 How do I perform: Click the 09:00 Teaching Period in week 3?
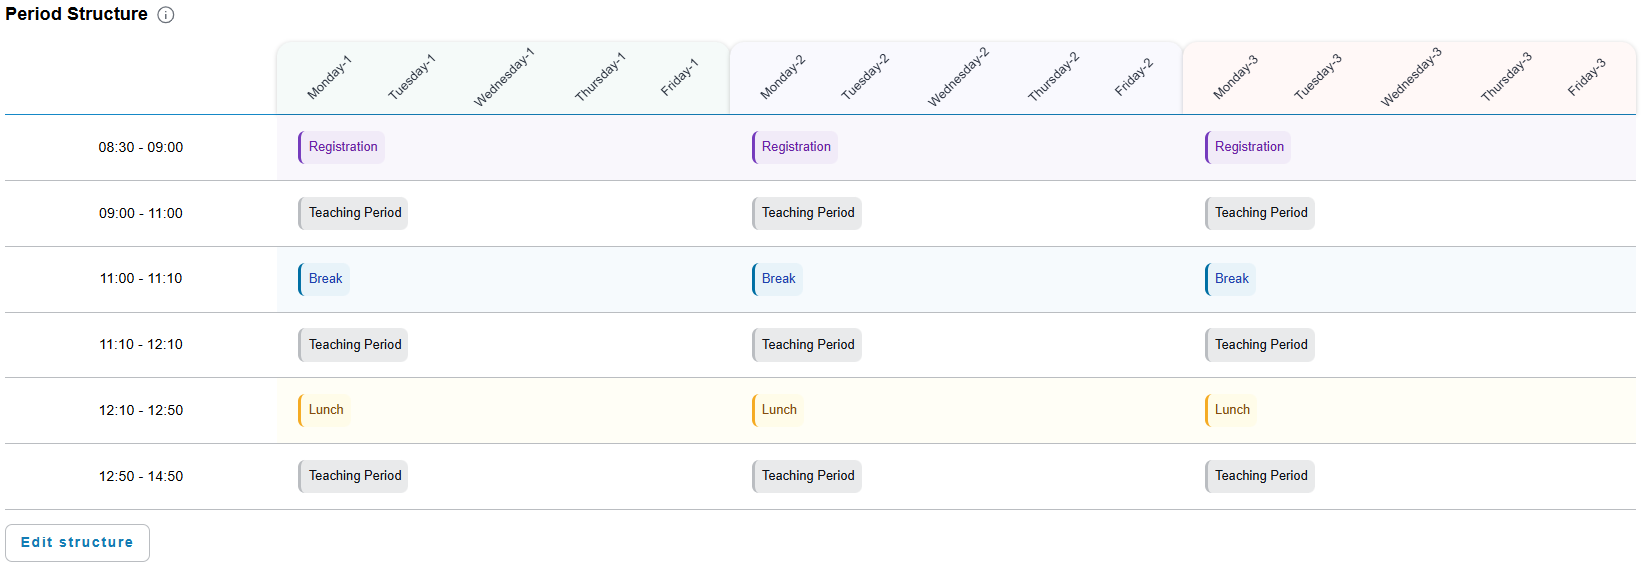[1260, 213]
